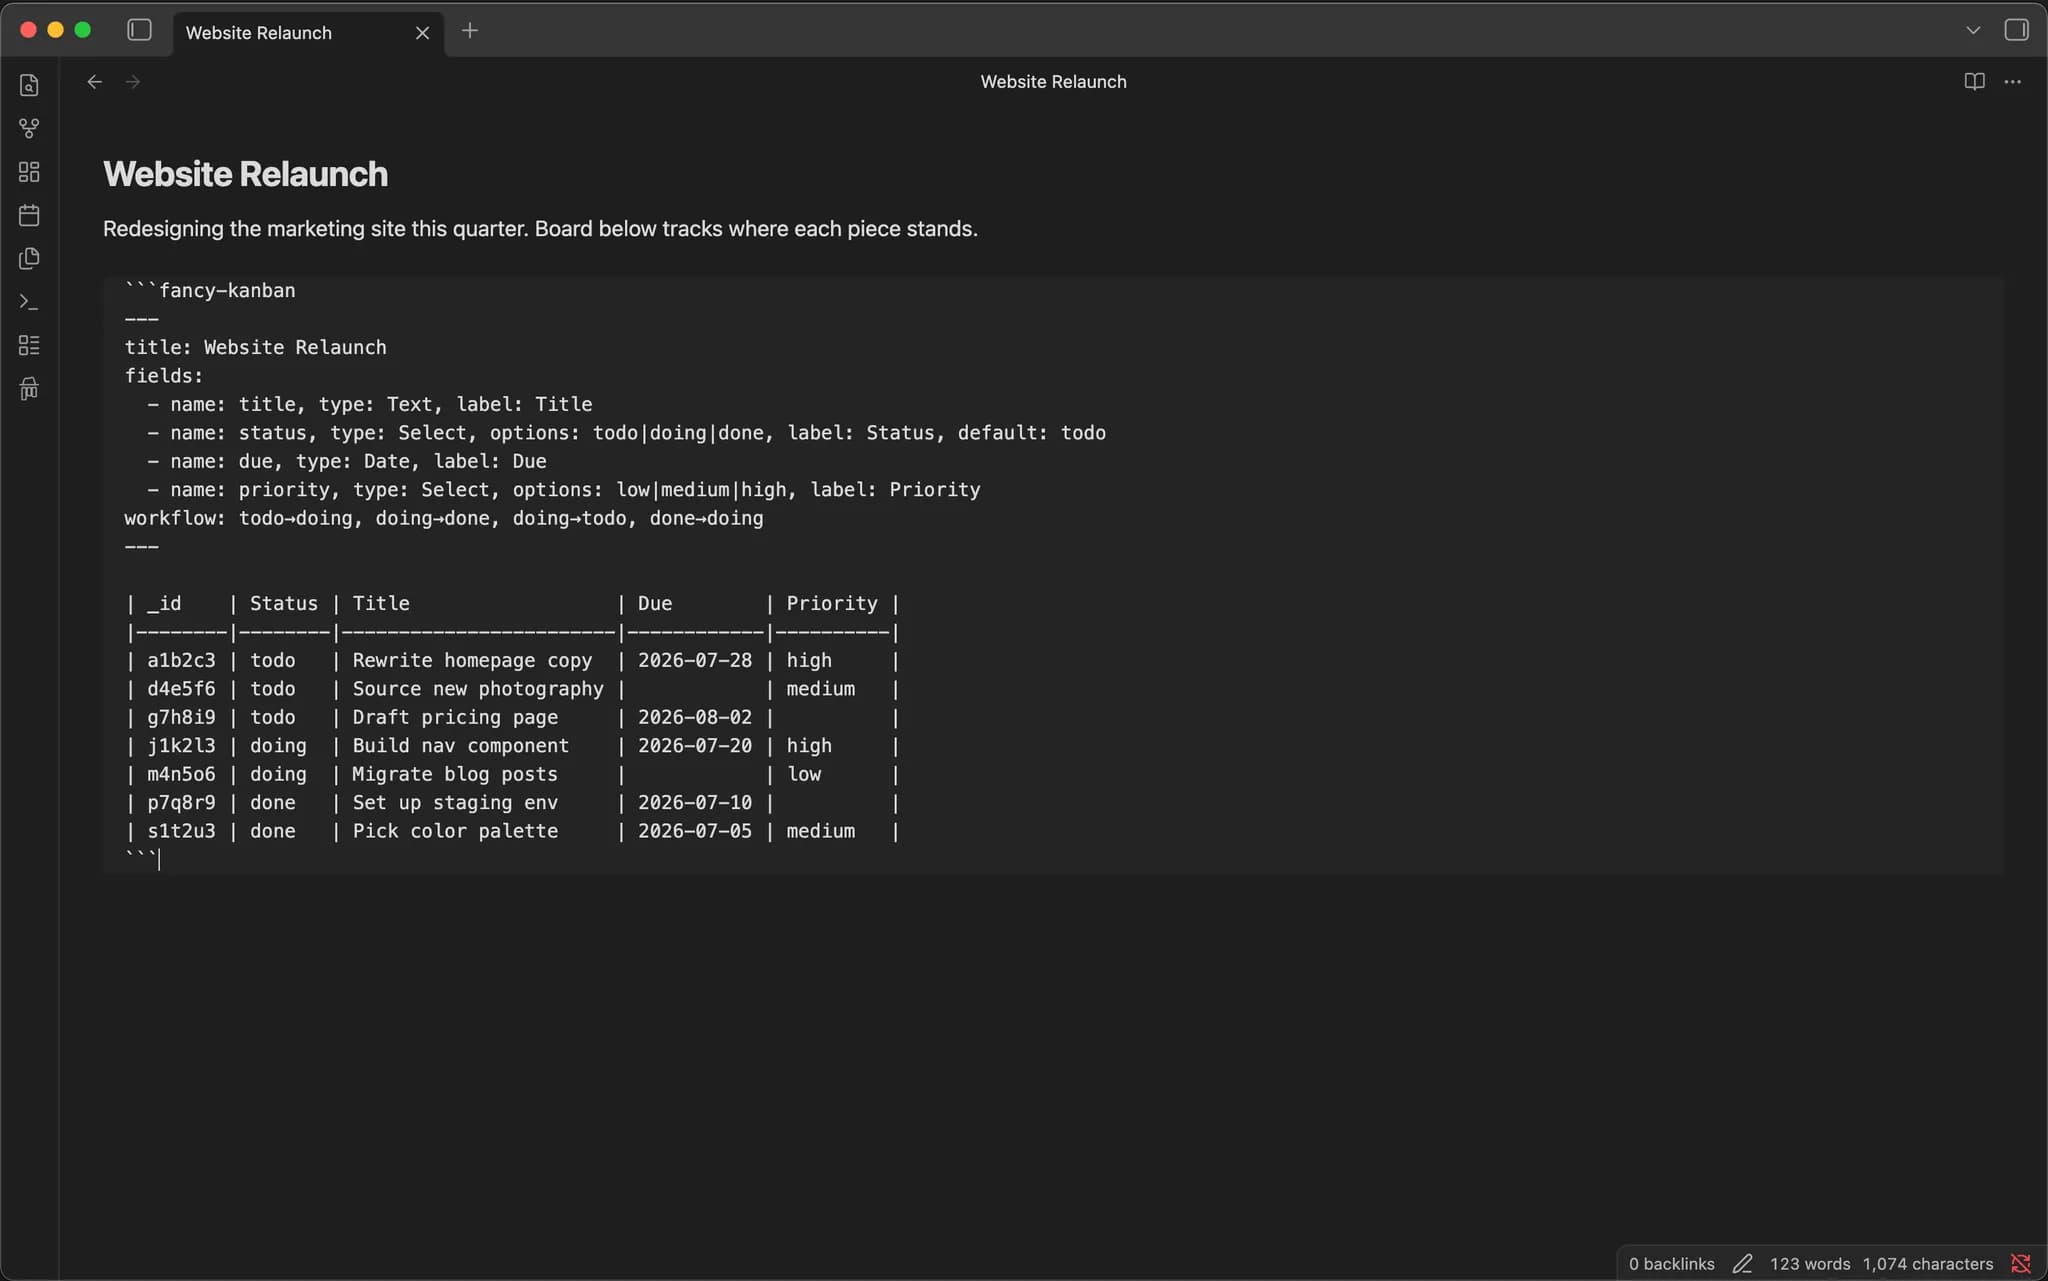Click the status field definition line
The image size is (2048, 1281).
[626, 433]
